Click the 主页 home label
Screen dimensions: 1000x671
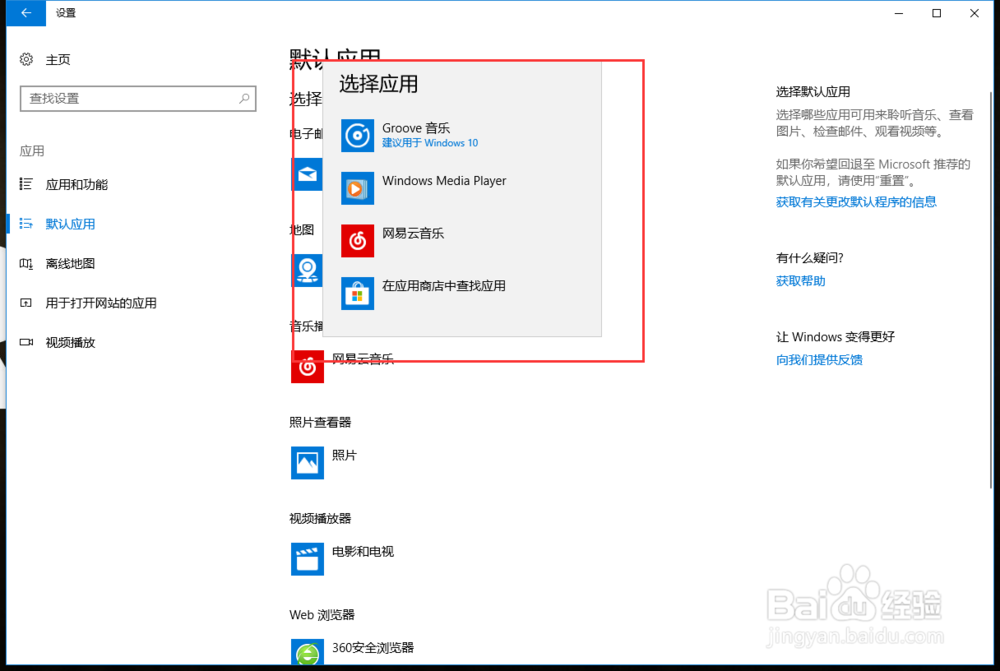(58, 59)
